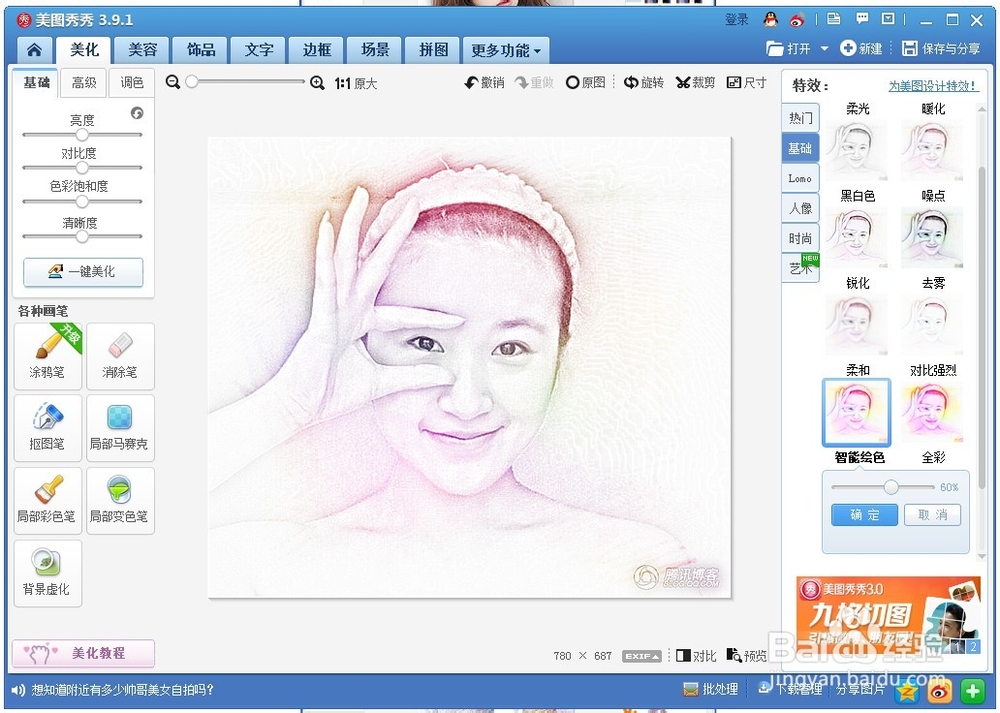Click the 登录 login link
The height and width of the screenshot is (713, 1000).
click(736, 20)
